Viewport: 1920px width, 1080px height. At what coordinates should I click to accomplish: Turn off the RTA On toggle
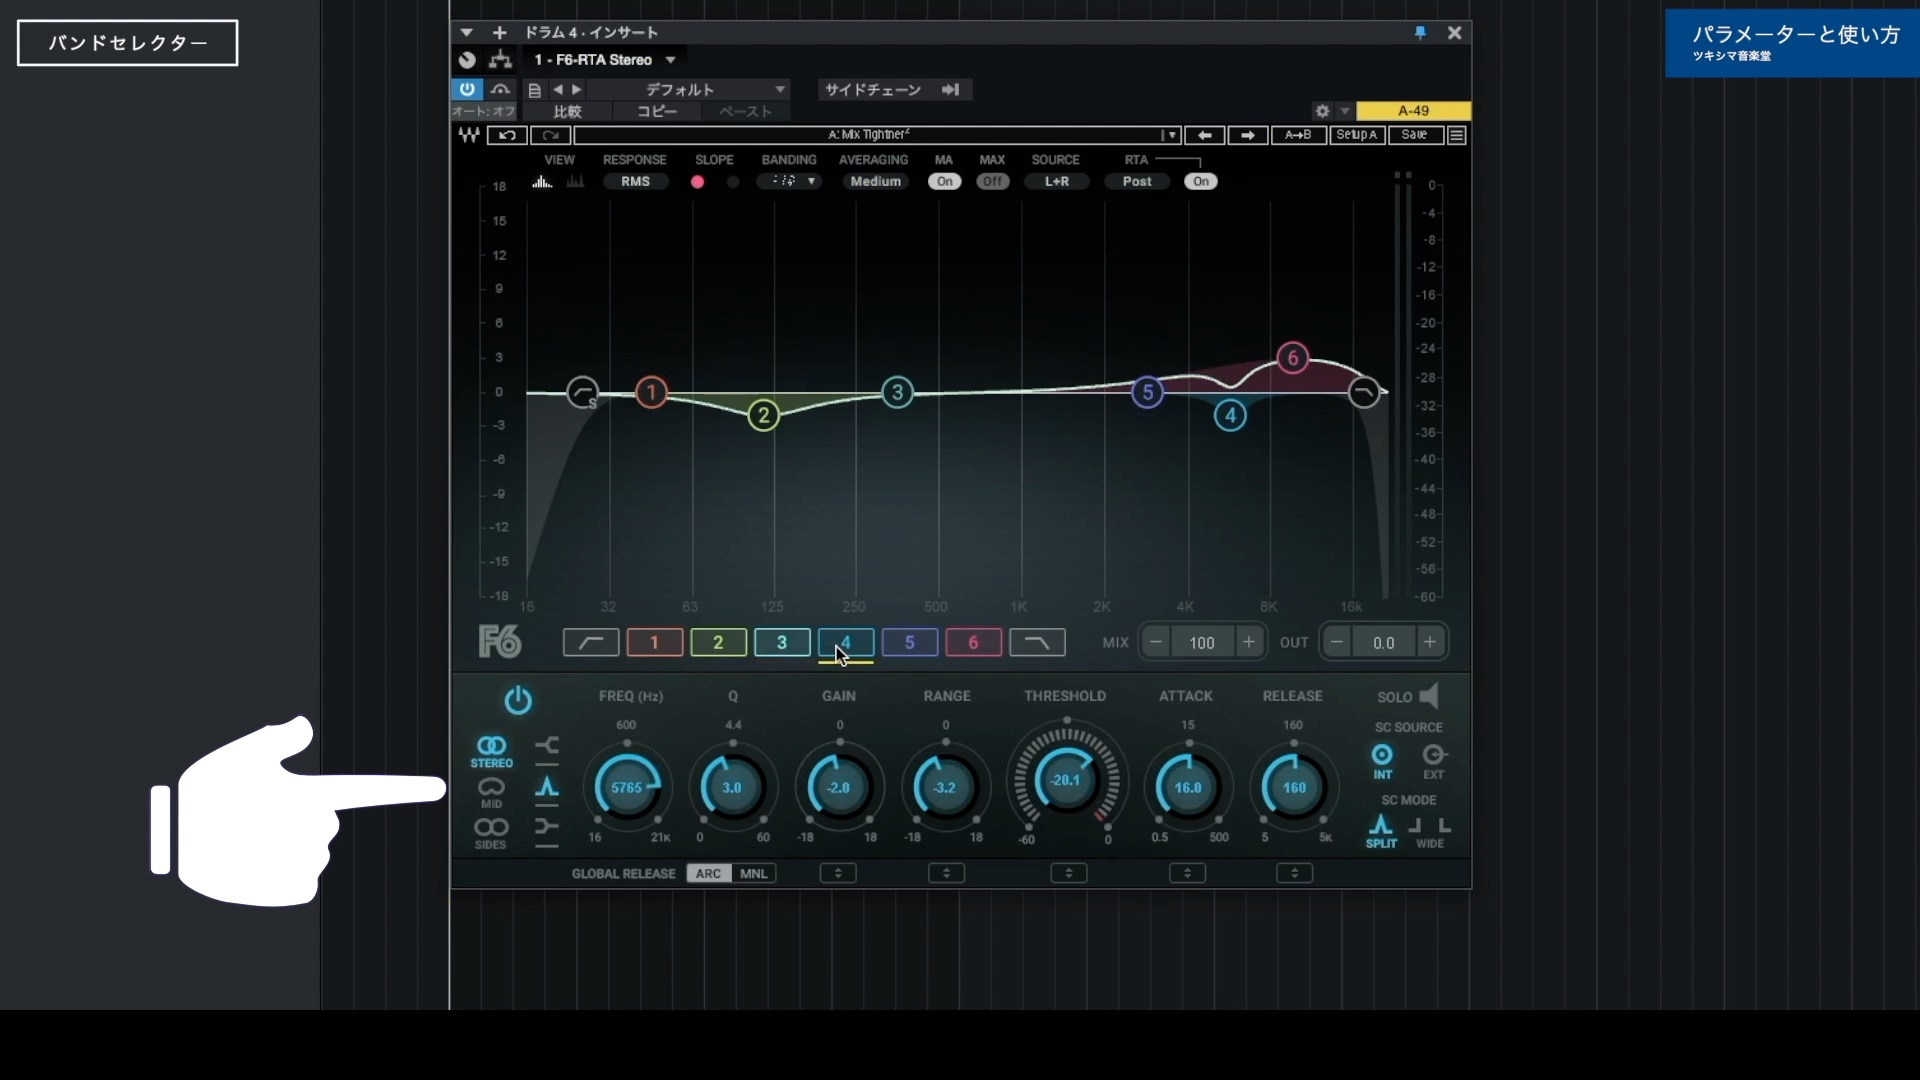click(x=1201, y=181)
